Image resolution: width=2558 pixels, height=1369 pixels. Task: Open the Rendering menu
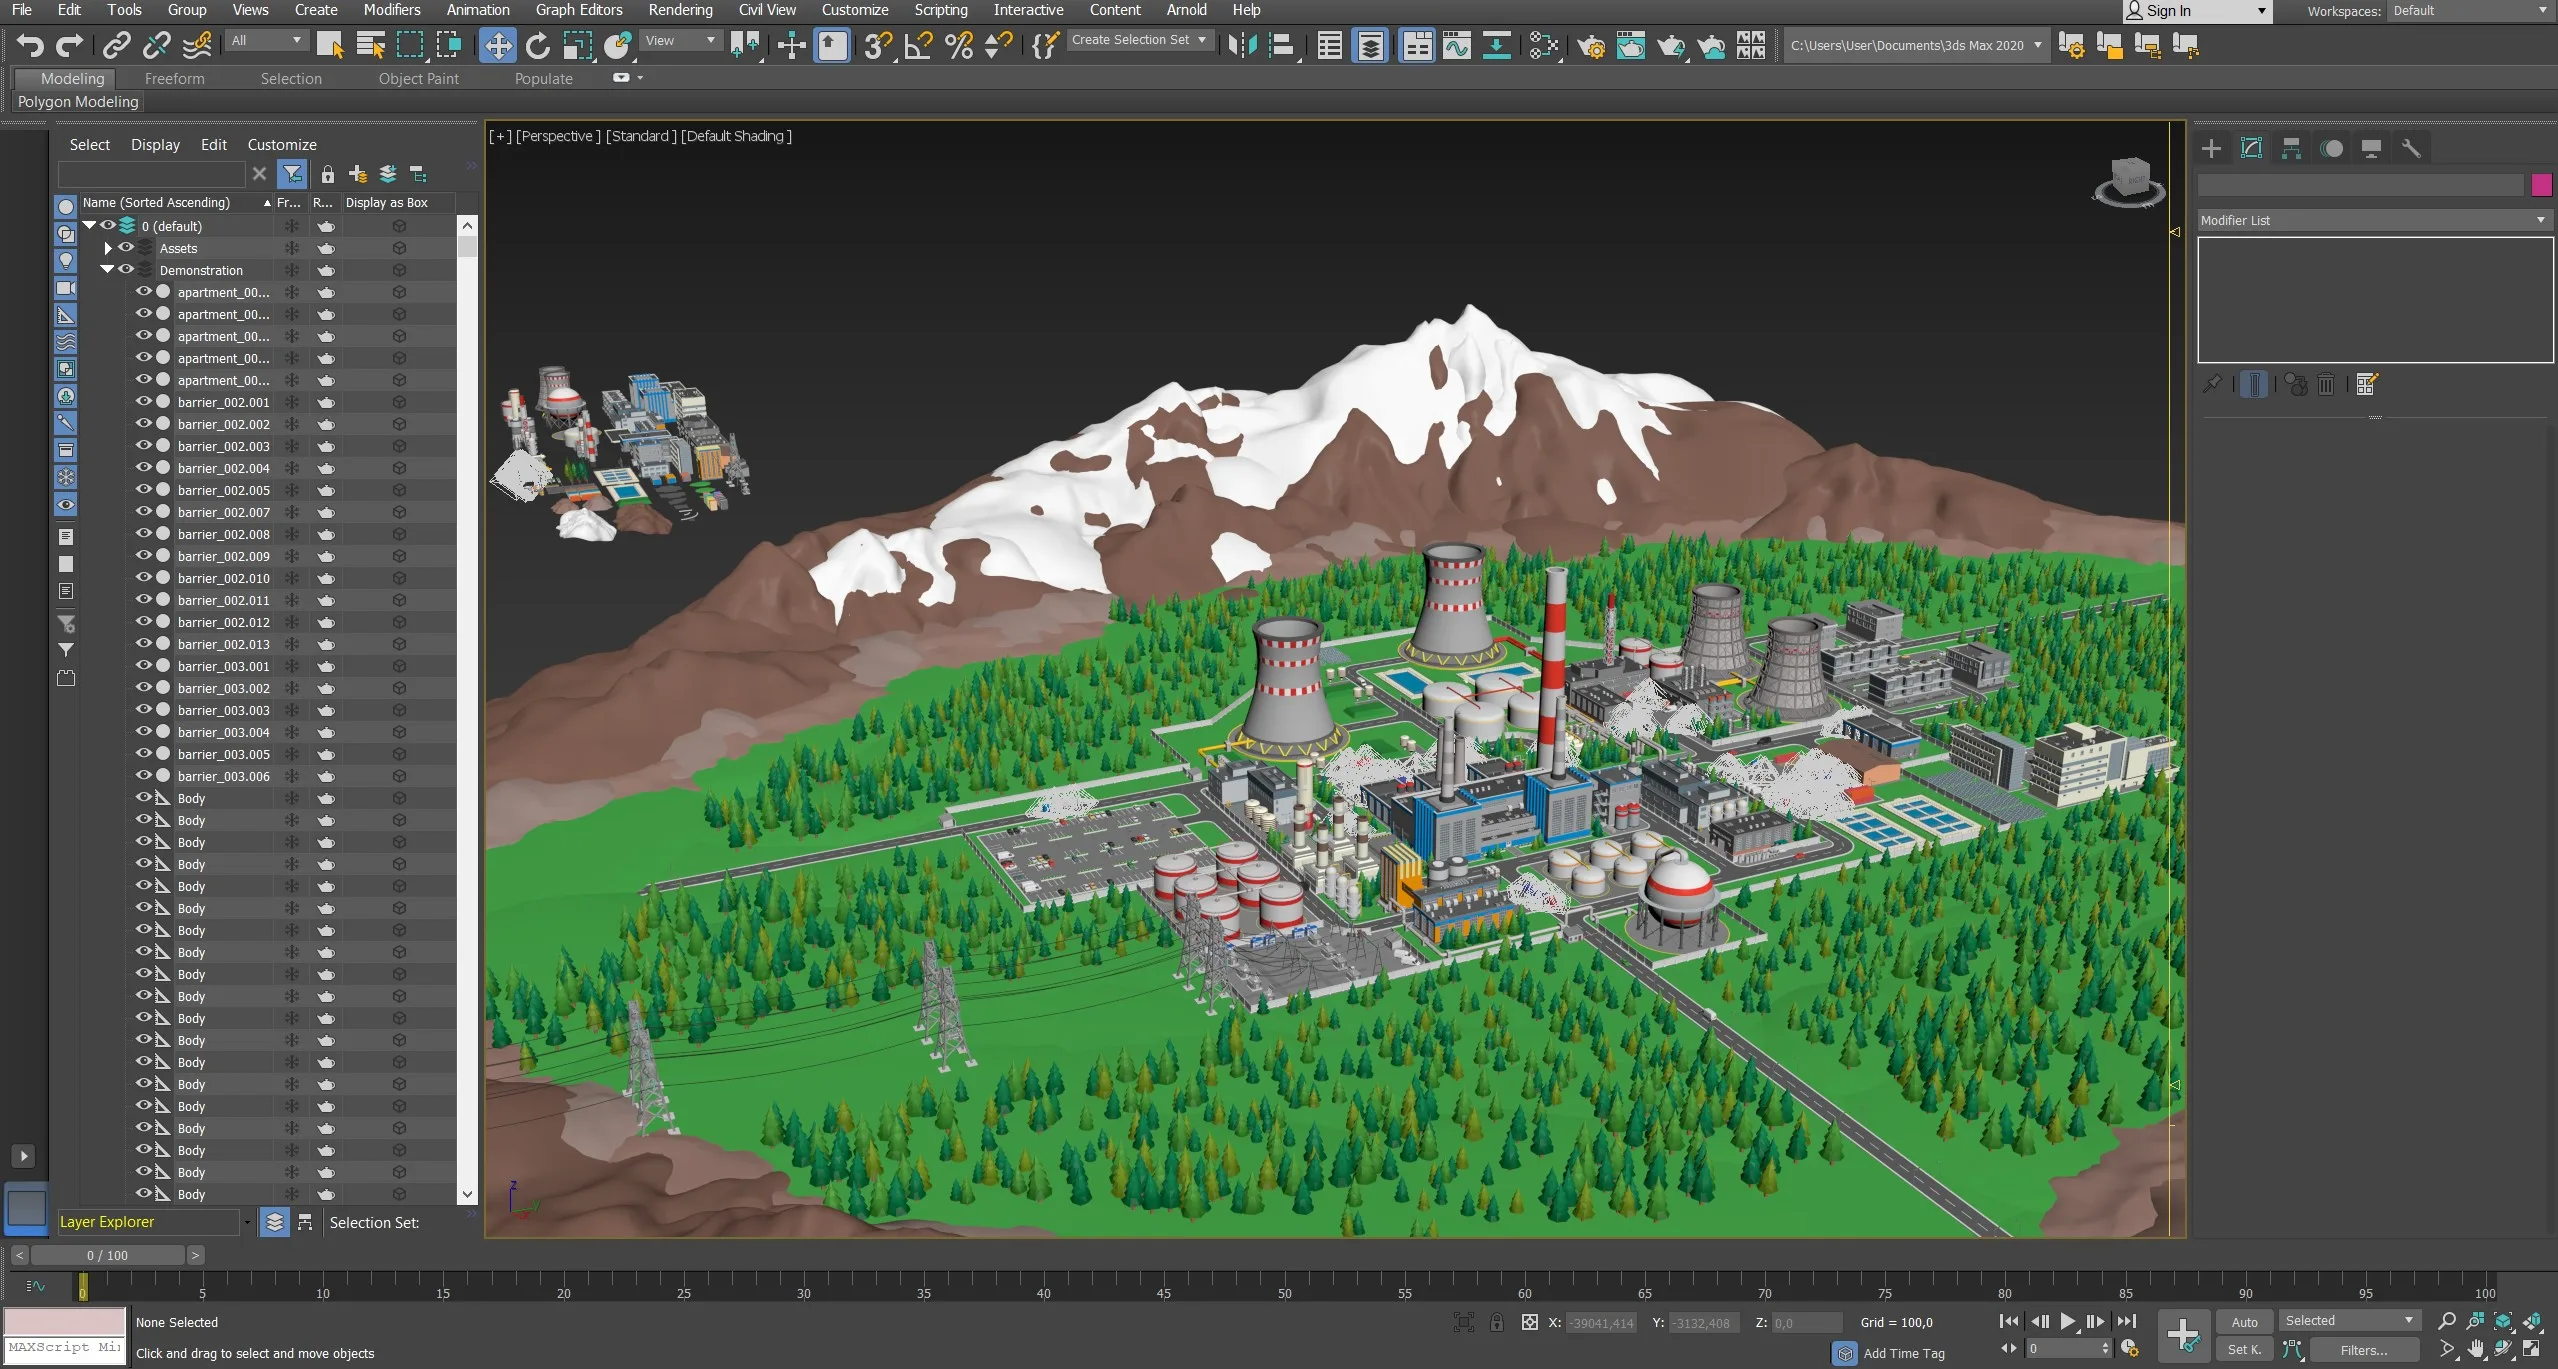click(680, 10)
